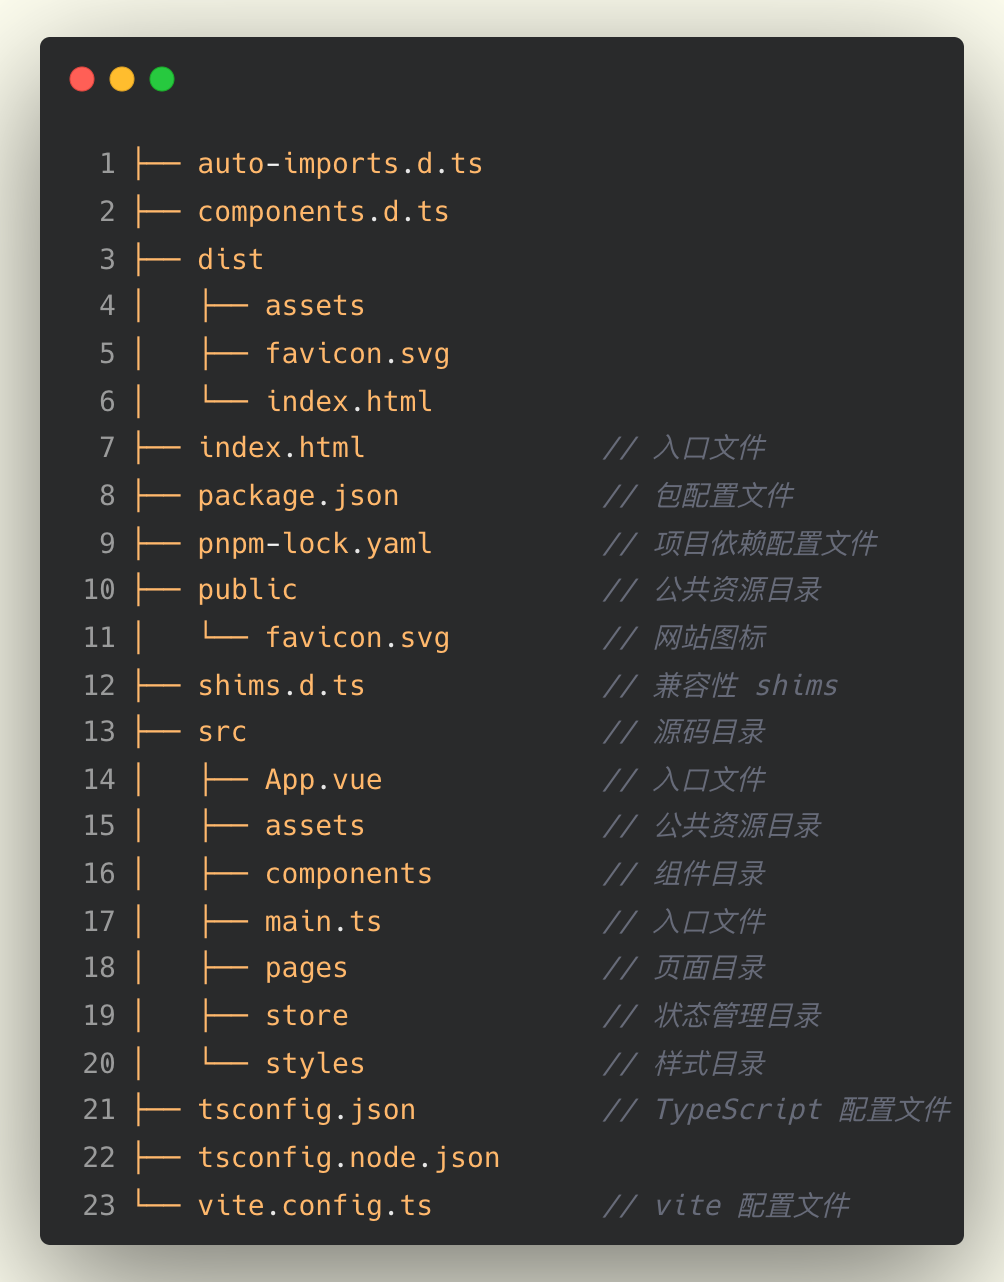Screen dimensions: 1004x1282
Task: Click the green maximize dot
Action: coord(162,79)
